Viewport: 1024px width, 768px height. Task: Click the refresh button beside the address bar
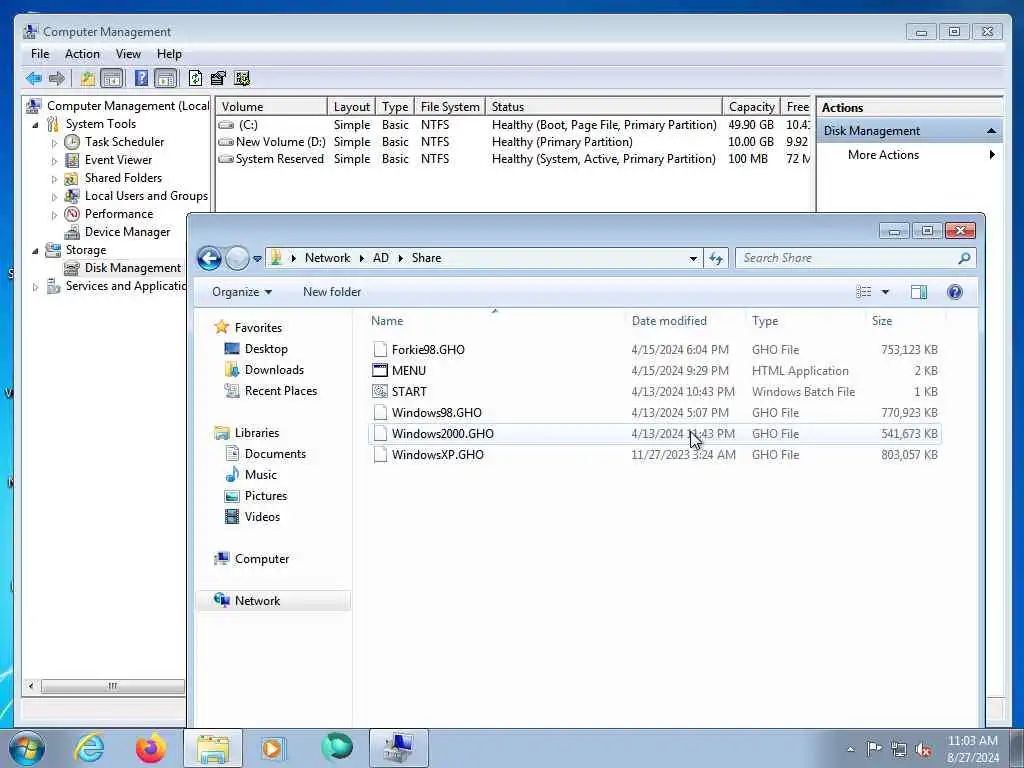716,258
